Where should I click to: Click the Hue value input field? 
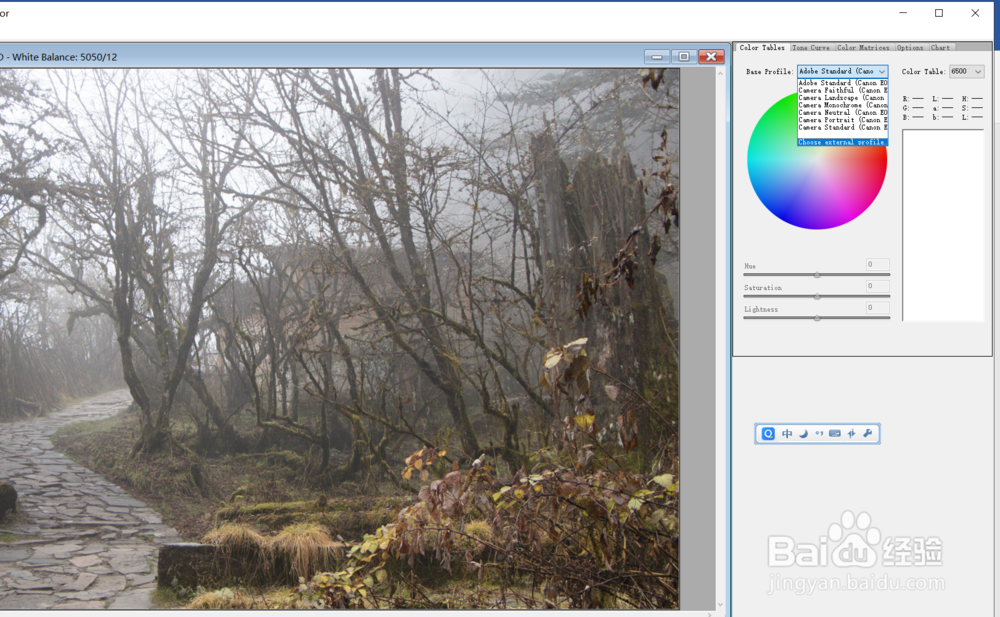click(x=878, y=264)
